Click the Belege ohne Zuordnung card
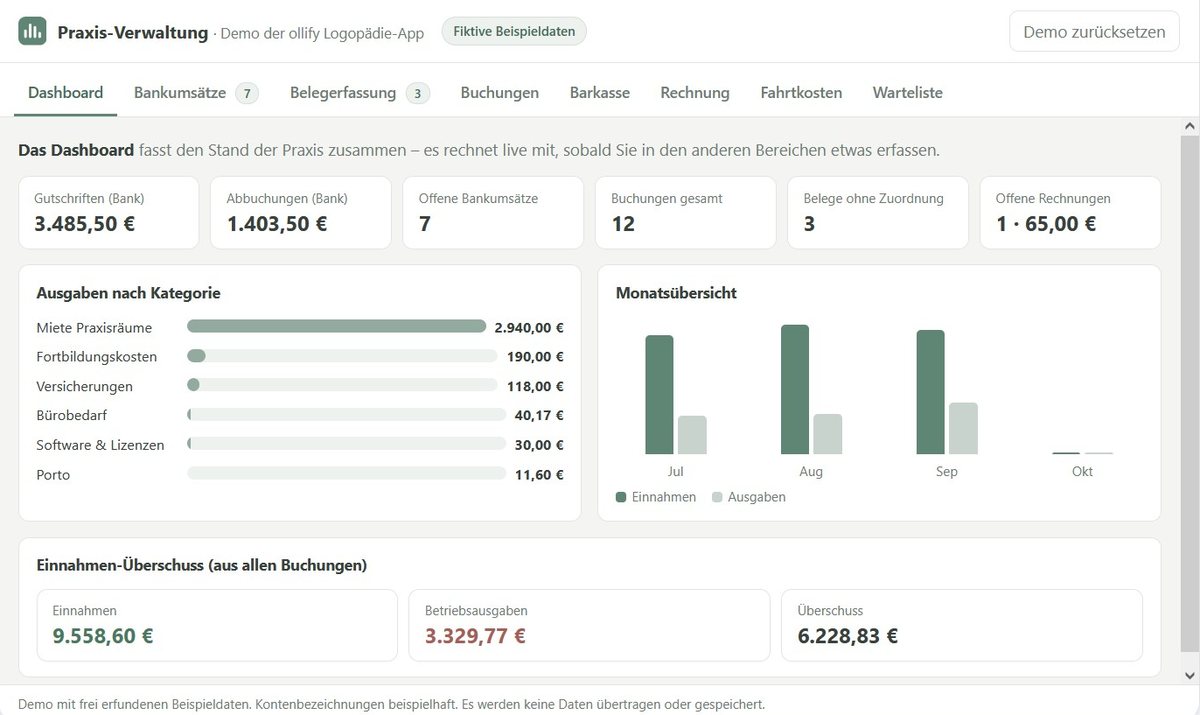The height and width of the screenshot is (715, 1200). click(x=878, y=212)
